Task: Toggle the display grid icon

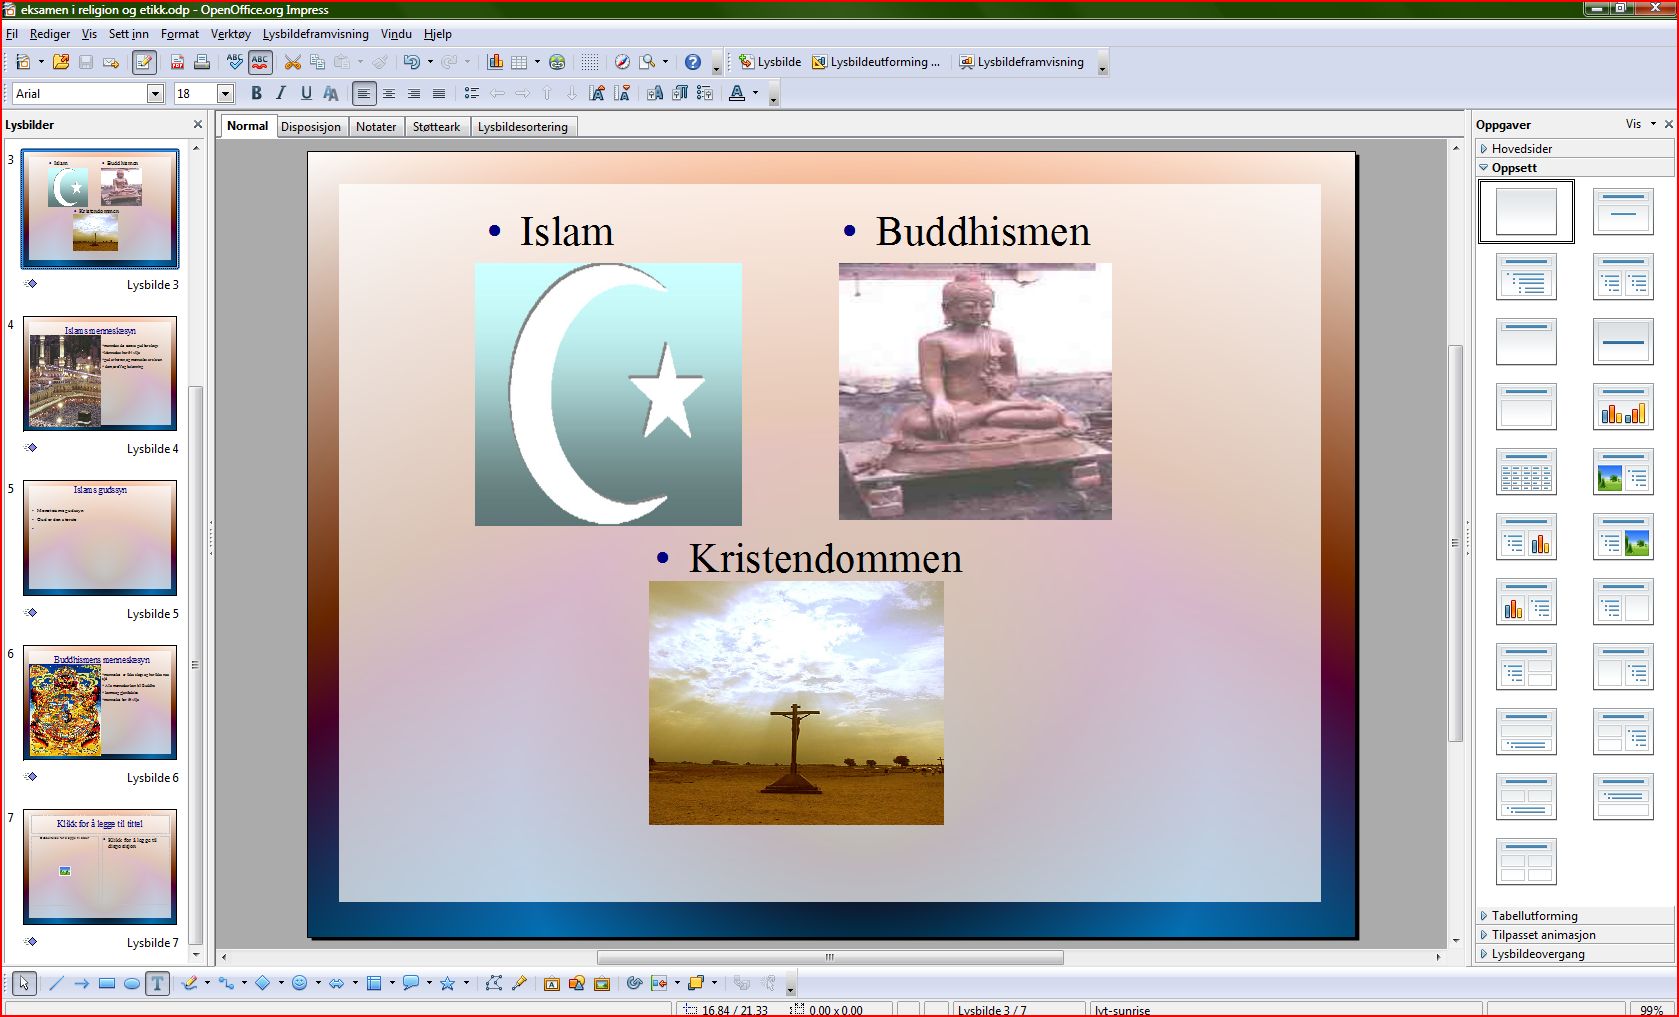Action: coord(590,62)
